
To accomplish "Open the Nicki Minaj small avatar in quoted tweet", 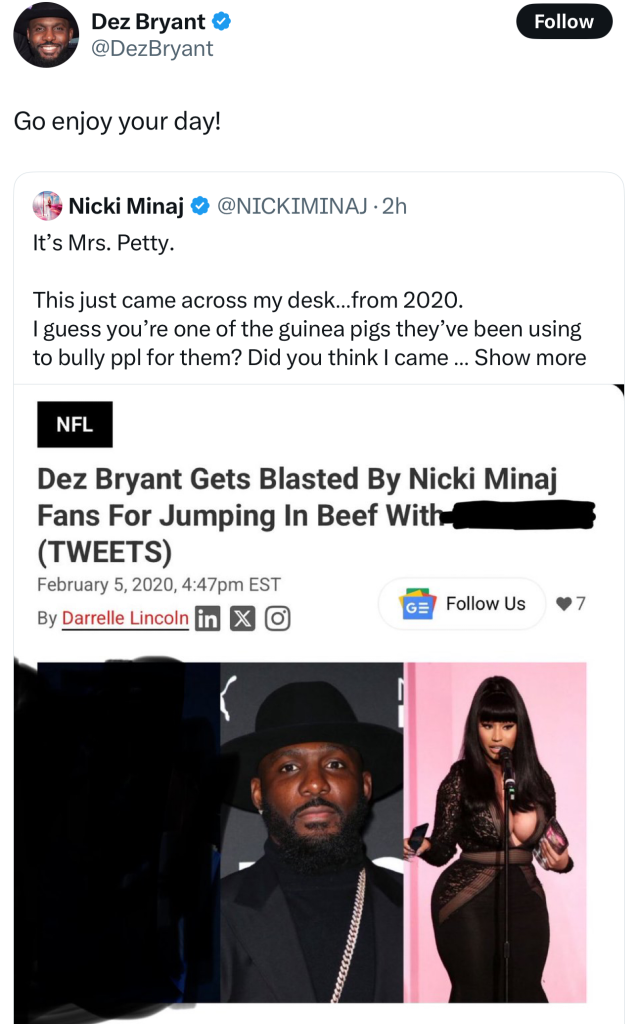I will click(x=47, y=206).
